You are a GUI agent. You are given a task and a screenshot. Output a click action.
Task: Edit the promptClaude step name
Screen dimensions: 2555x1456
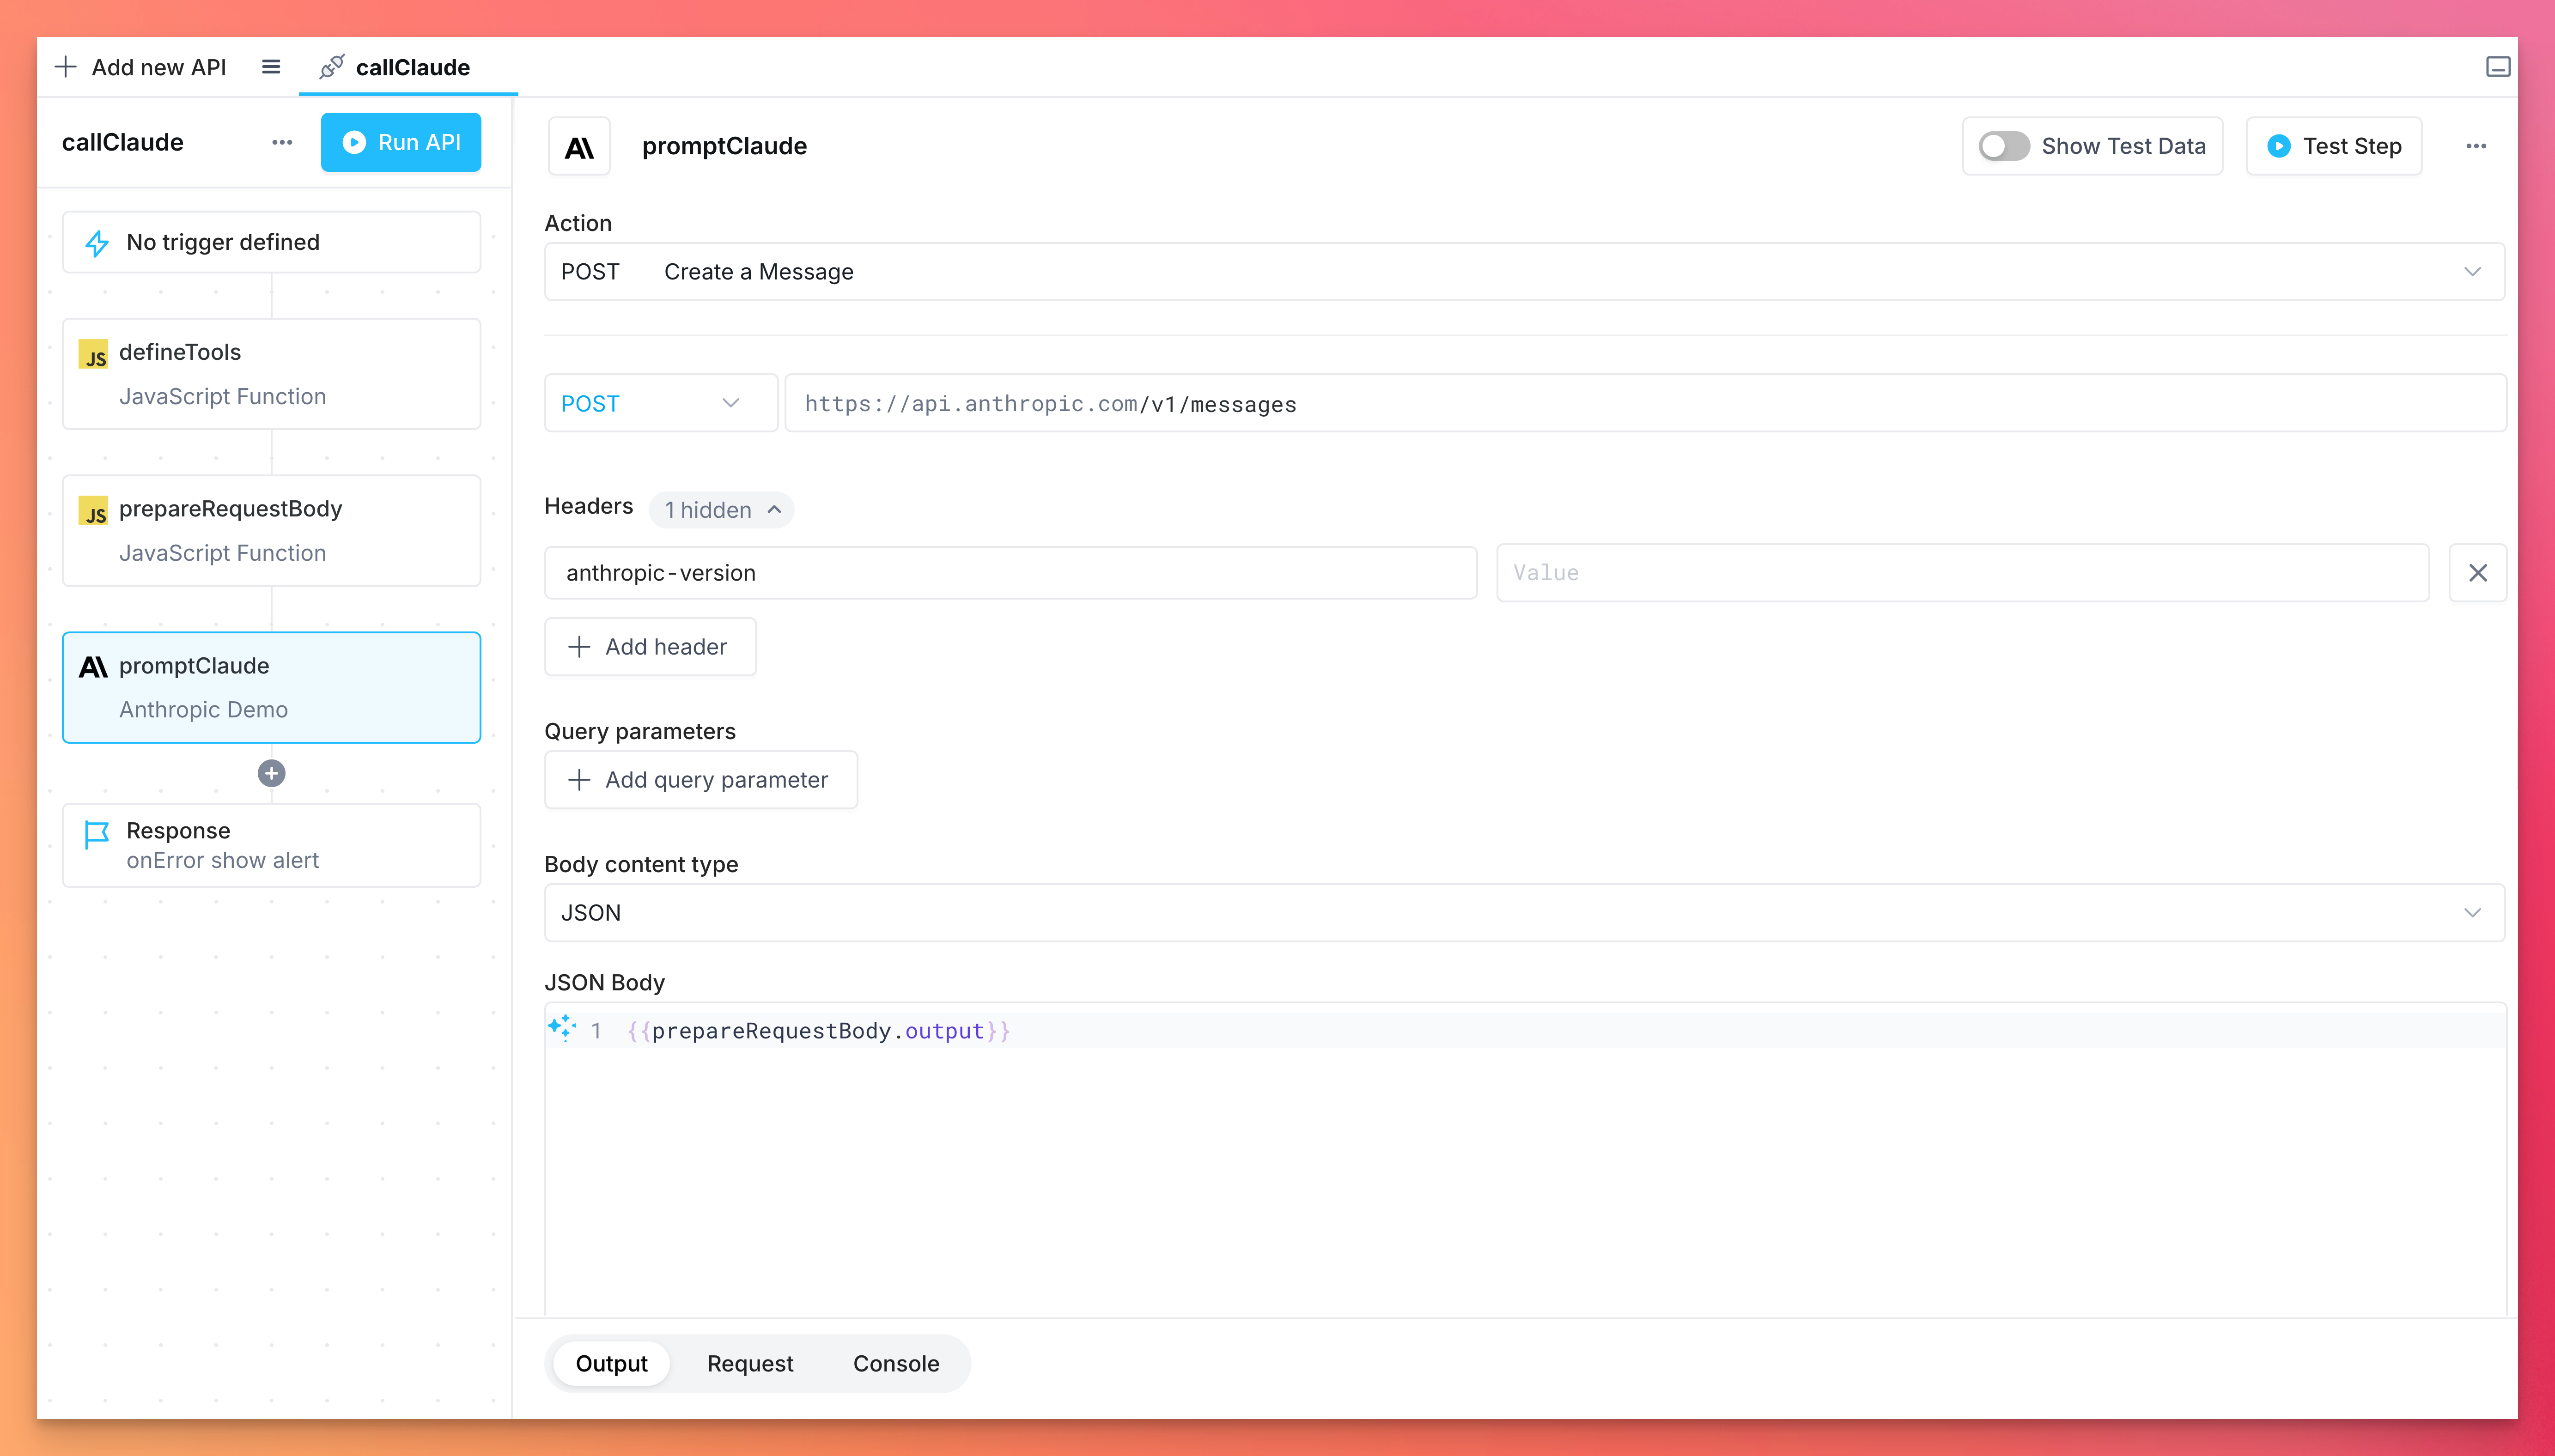pyautogui.click(x=725, y=146)
